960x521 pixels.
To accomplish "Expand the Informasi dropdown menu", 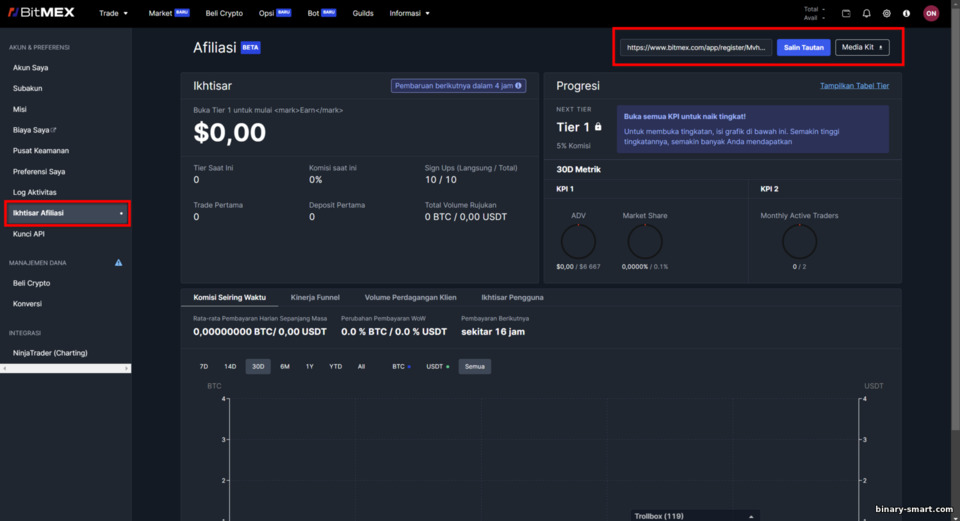I will [410, 13].
